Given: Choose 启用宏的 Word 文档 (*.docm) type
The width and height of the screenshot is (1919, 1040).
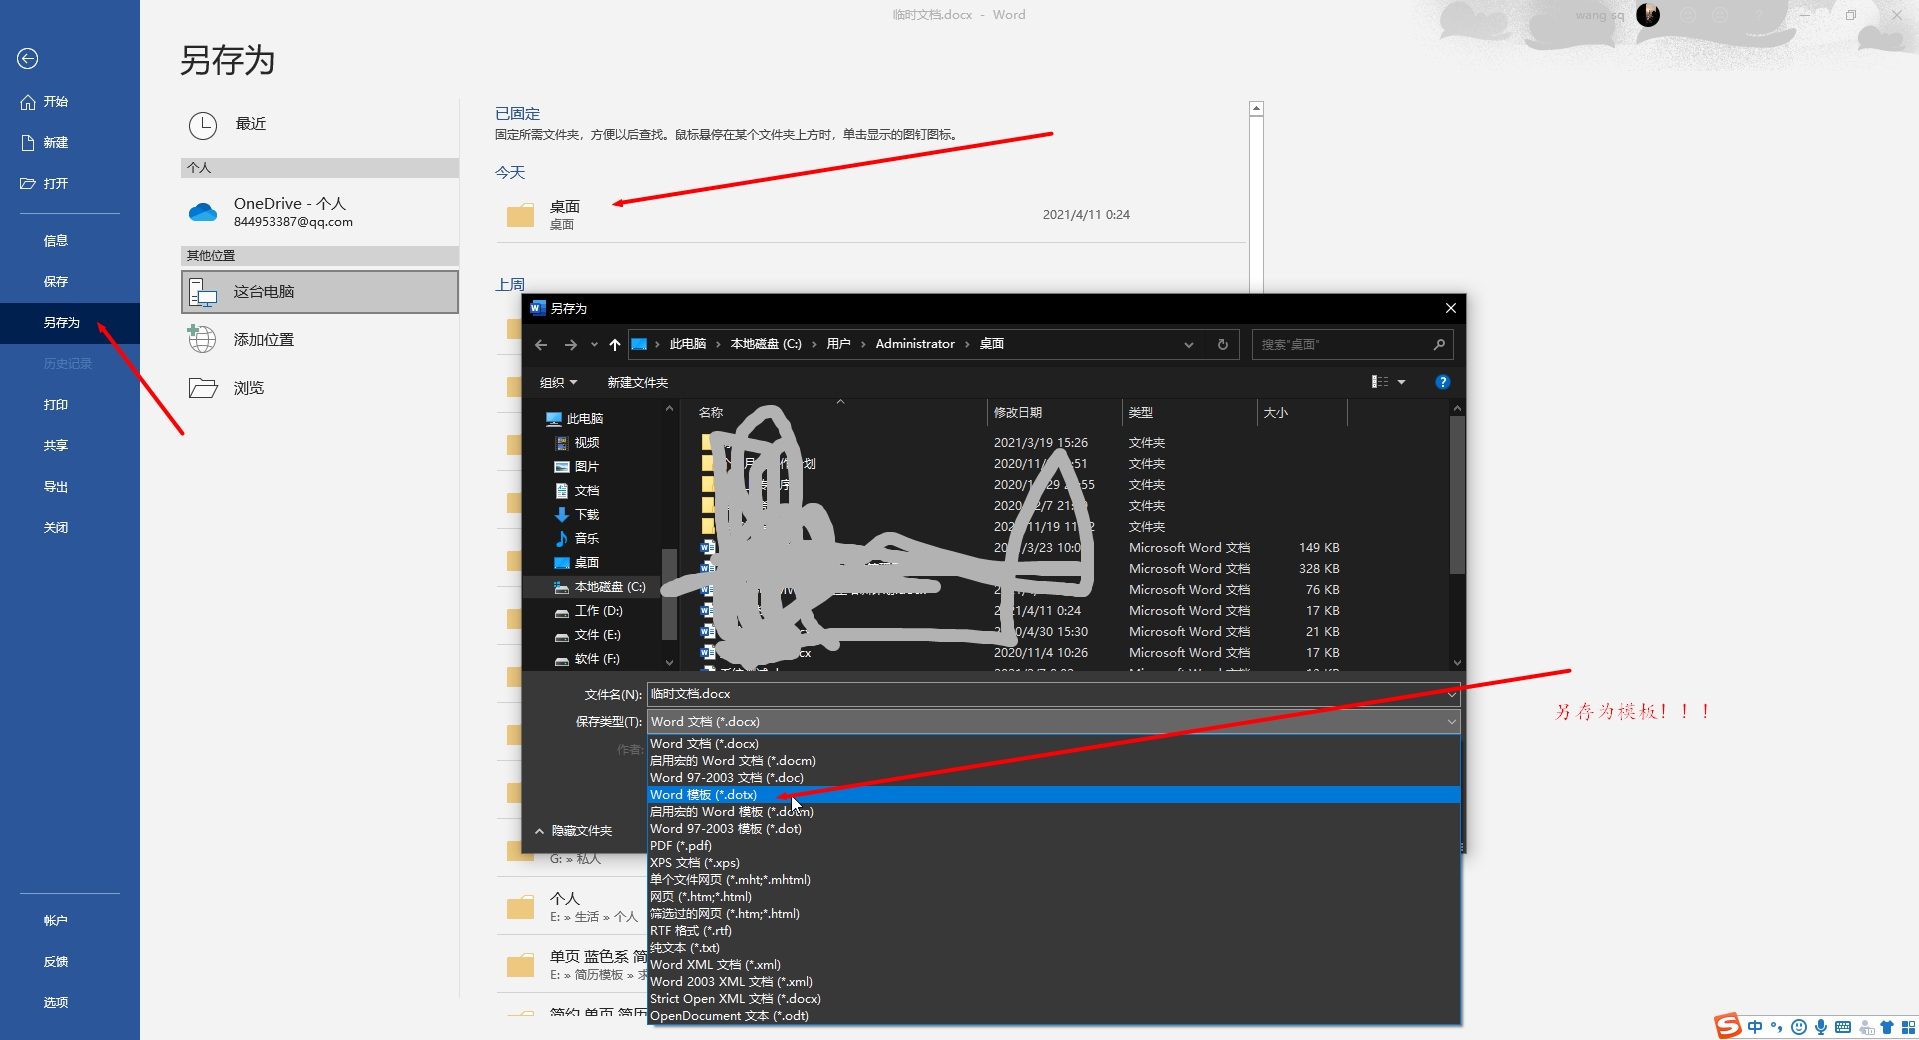Looking at the screenshot, I should point(1054,761).
